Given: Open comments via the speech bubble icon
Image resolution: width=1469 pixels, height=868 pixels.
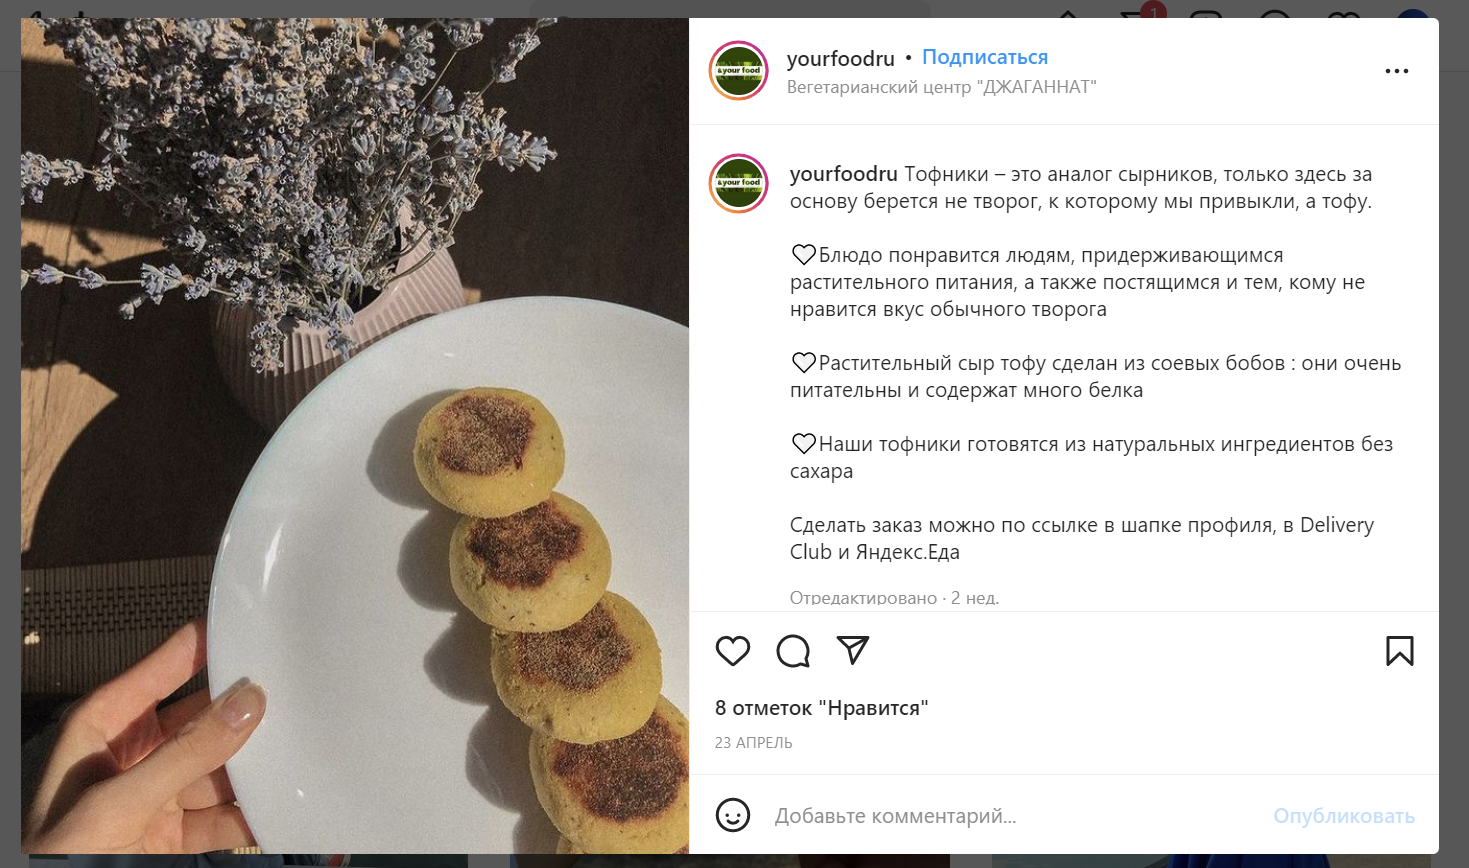Looking at the screenshot, I should (x=793, y=651).
